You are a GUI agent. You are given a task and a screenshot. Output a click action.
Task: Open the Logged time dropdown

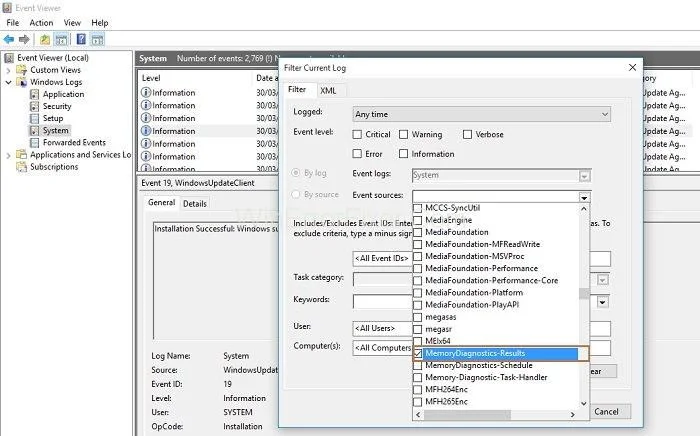point(481,114)
